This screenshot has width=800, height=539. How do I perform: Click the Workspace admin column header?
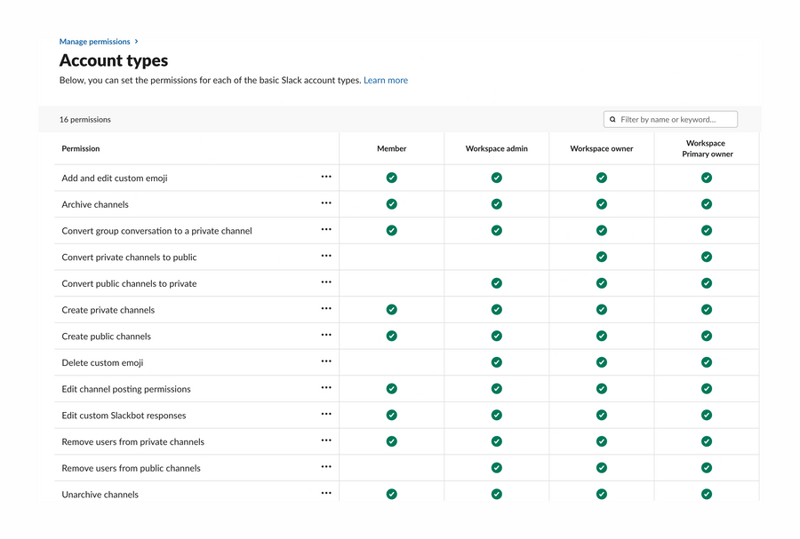(496, 149)
